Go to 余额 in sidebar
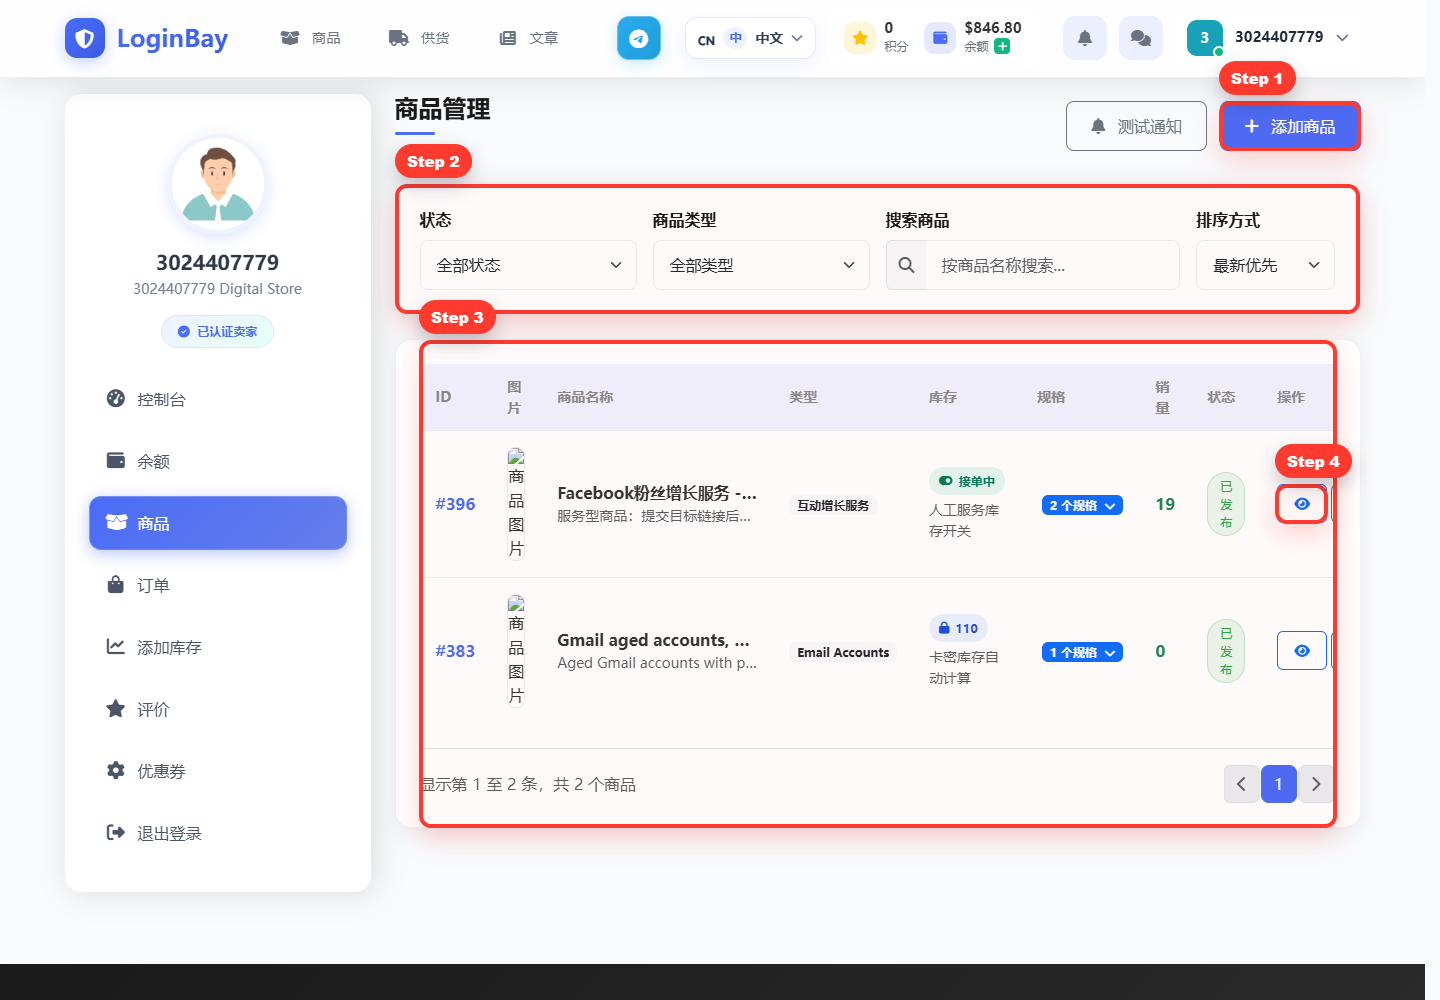1440x1000 pixels. (x=218, y=461)
